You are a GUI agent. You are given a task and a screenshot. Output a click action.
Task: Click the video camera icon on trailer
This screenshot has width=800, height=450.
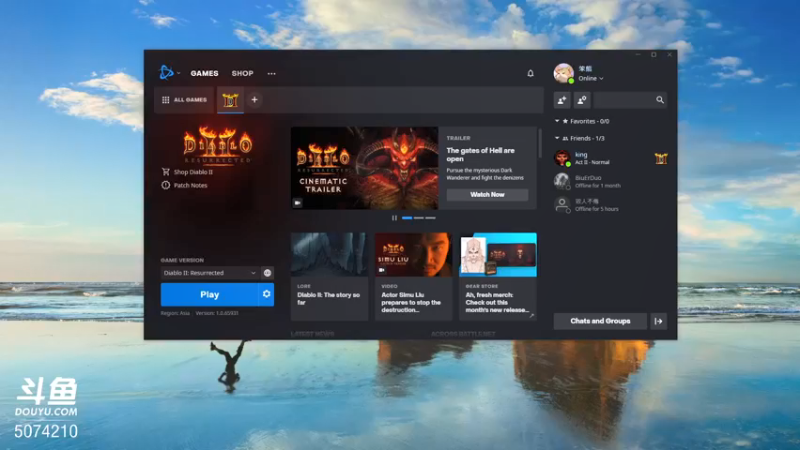[298, 203]
